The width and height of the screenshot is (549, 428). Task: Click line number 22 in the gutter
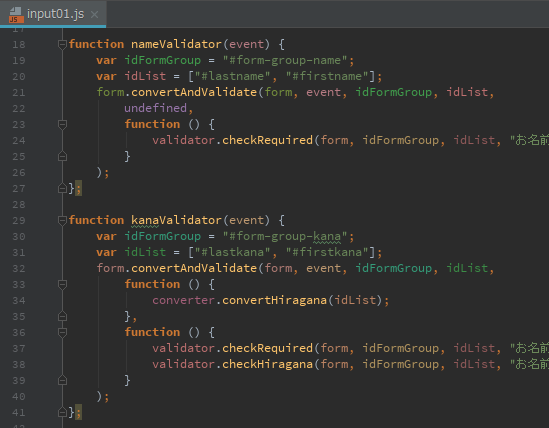pyautogui.click(x=19, y=109)
